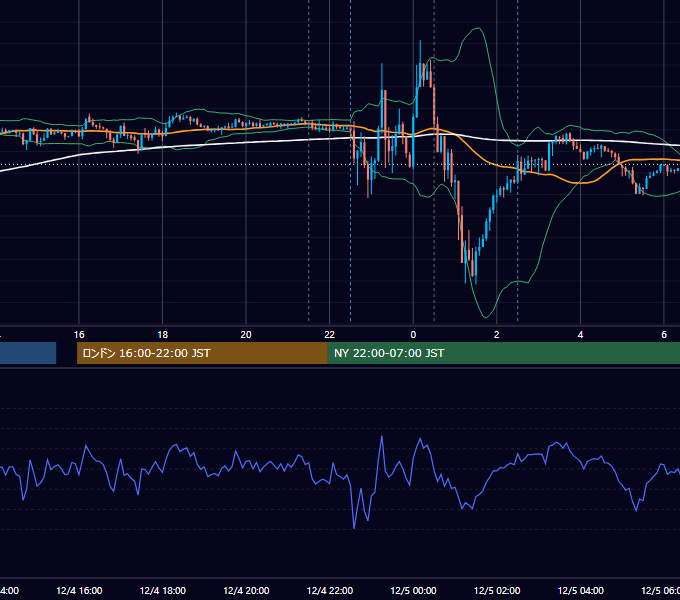
Task: Click the 12/4 20:00 time label
Action: 246,590
